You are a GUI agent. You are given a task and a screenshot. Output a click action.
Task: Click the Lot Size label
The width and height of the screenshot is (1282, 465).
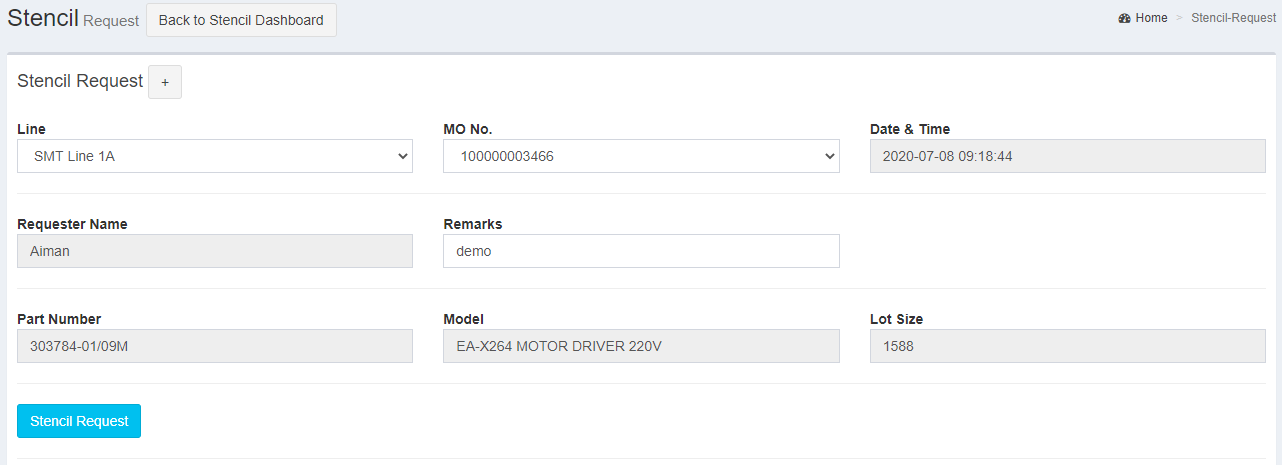tap(897, 319)
